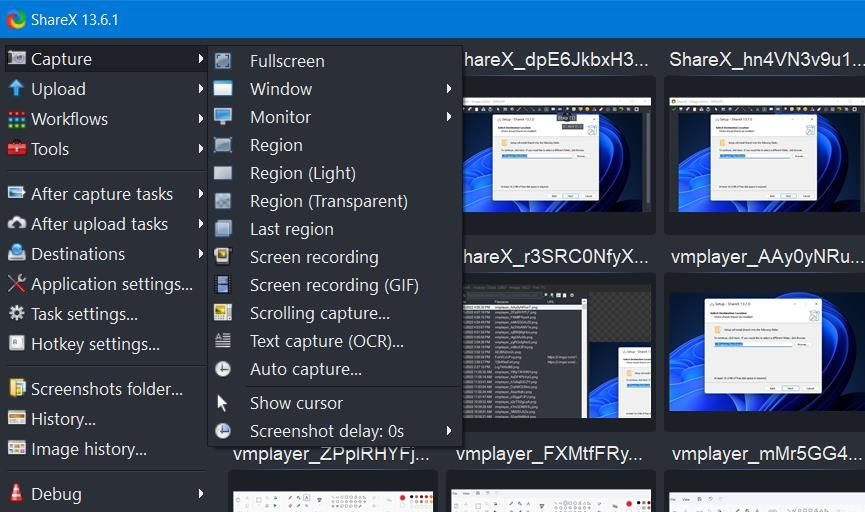
Task: Click file name vmplayer_mMr5GG4...
Action: pos(768,454)
